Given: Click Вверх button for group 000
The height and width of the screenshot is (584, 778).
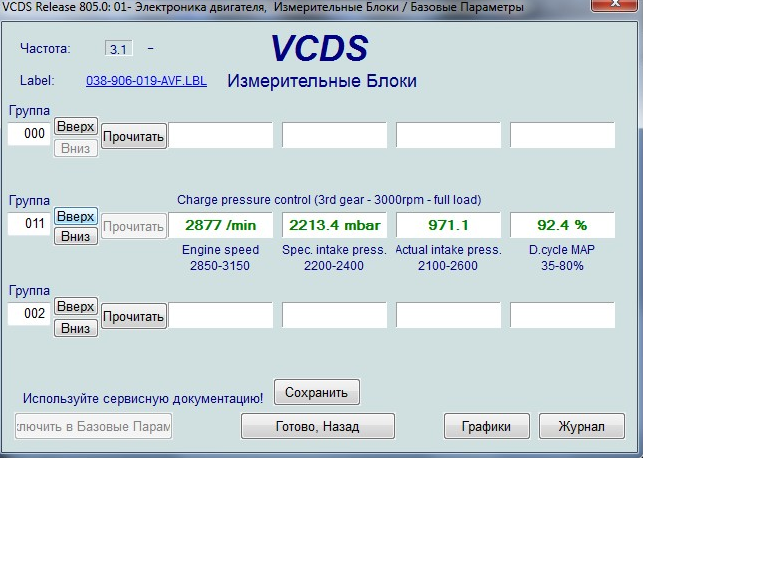Looking at the screenshot, I should [x=75, y=127].
